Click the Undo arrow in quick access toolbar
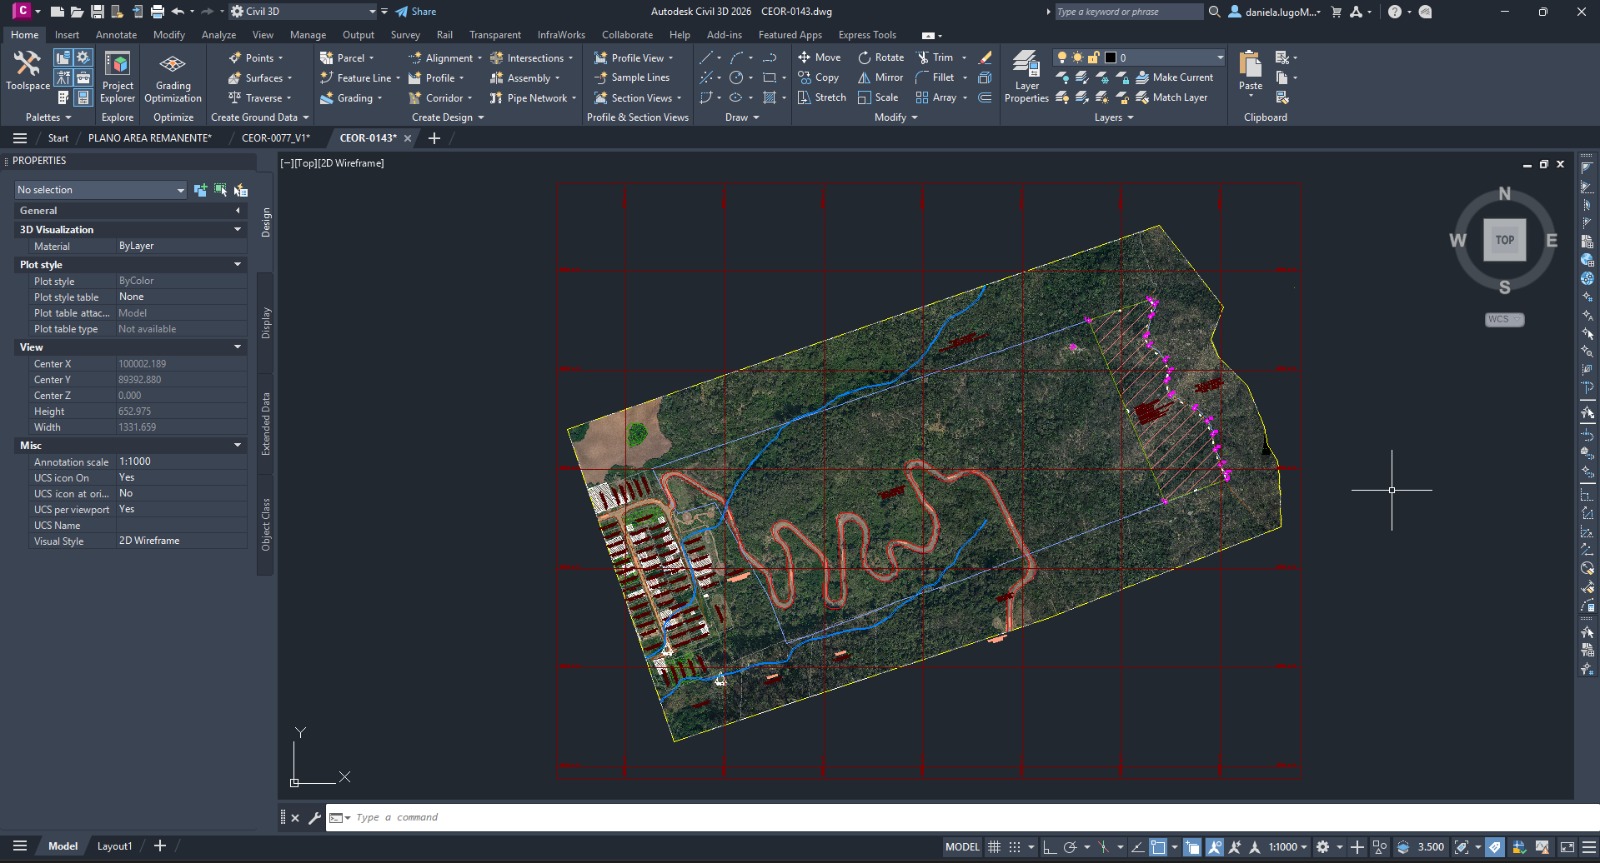The width and height of the screenshot is (1600, 863). point(177,12)
